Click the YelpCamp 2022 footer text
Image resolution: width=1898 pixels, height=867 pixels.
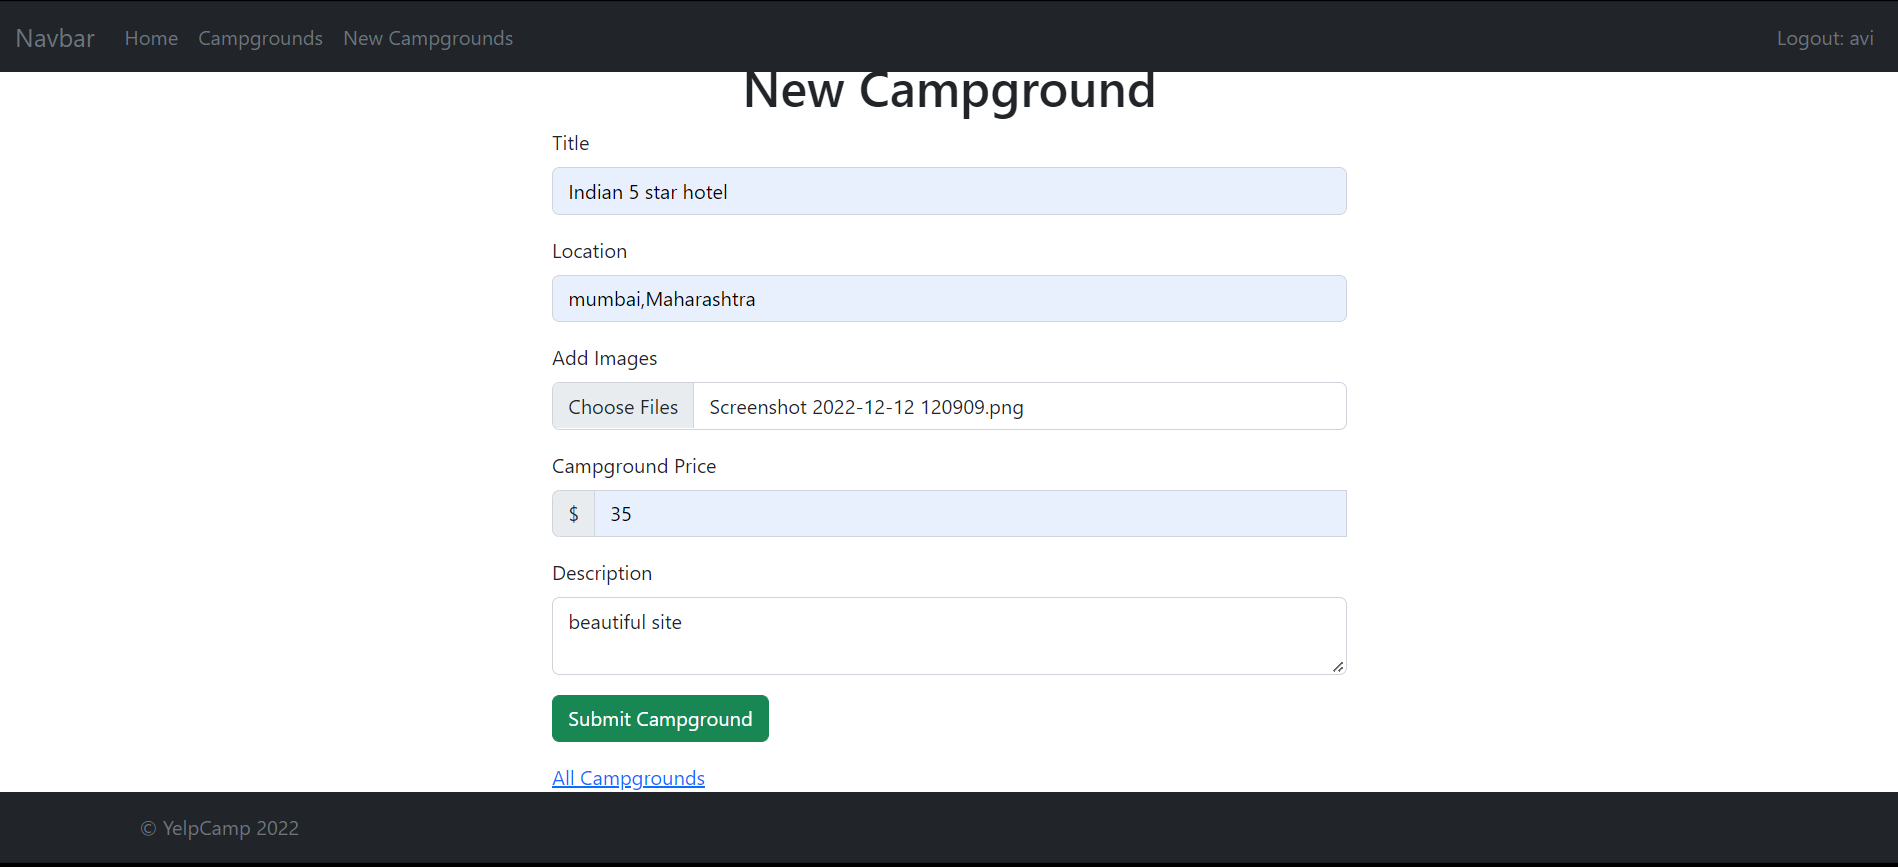pos(220,828)
